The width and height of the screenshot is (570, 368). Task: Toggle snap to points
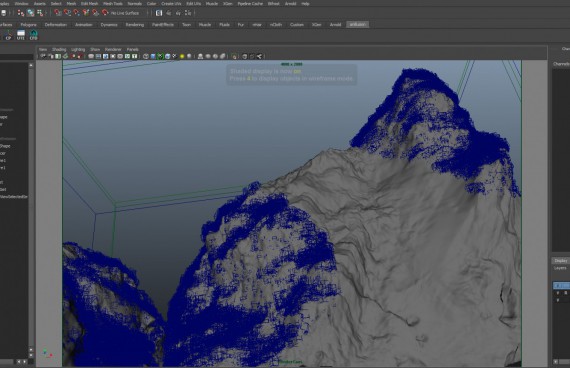(76, 13)
